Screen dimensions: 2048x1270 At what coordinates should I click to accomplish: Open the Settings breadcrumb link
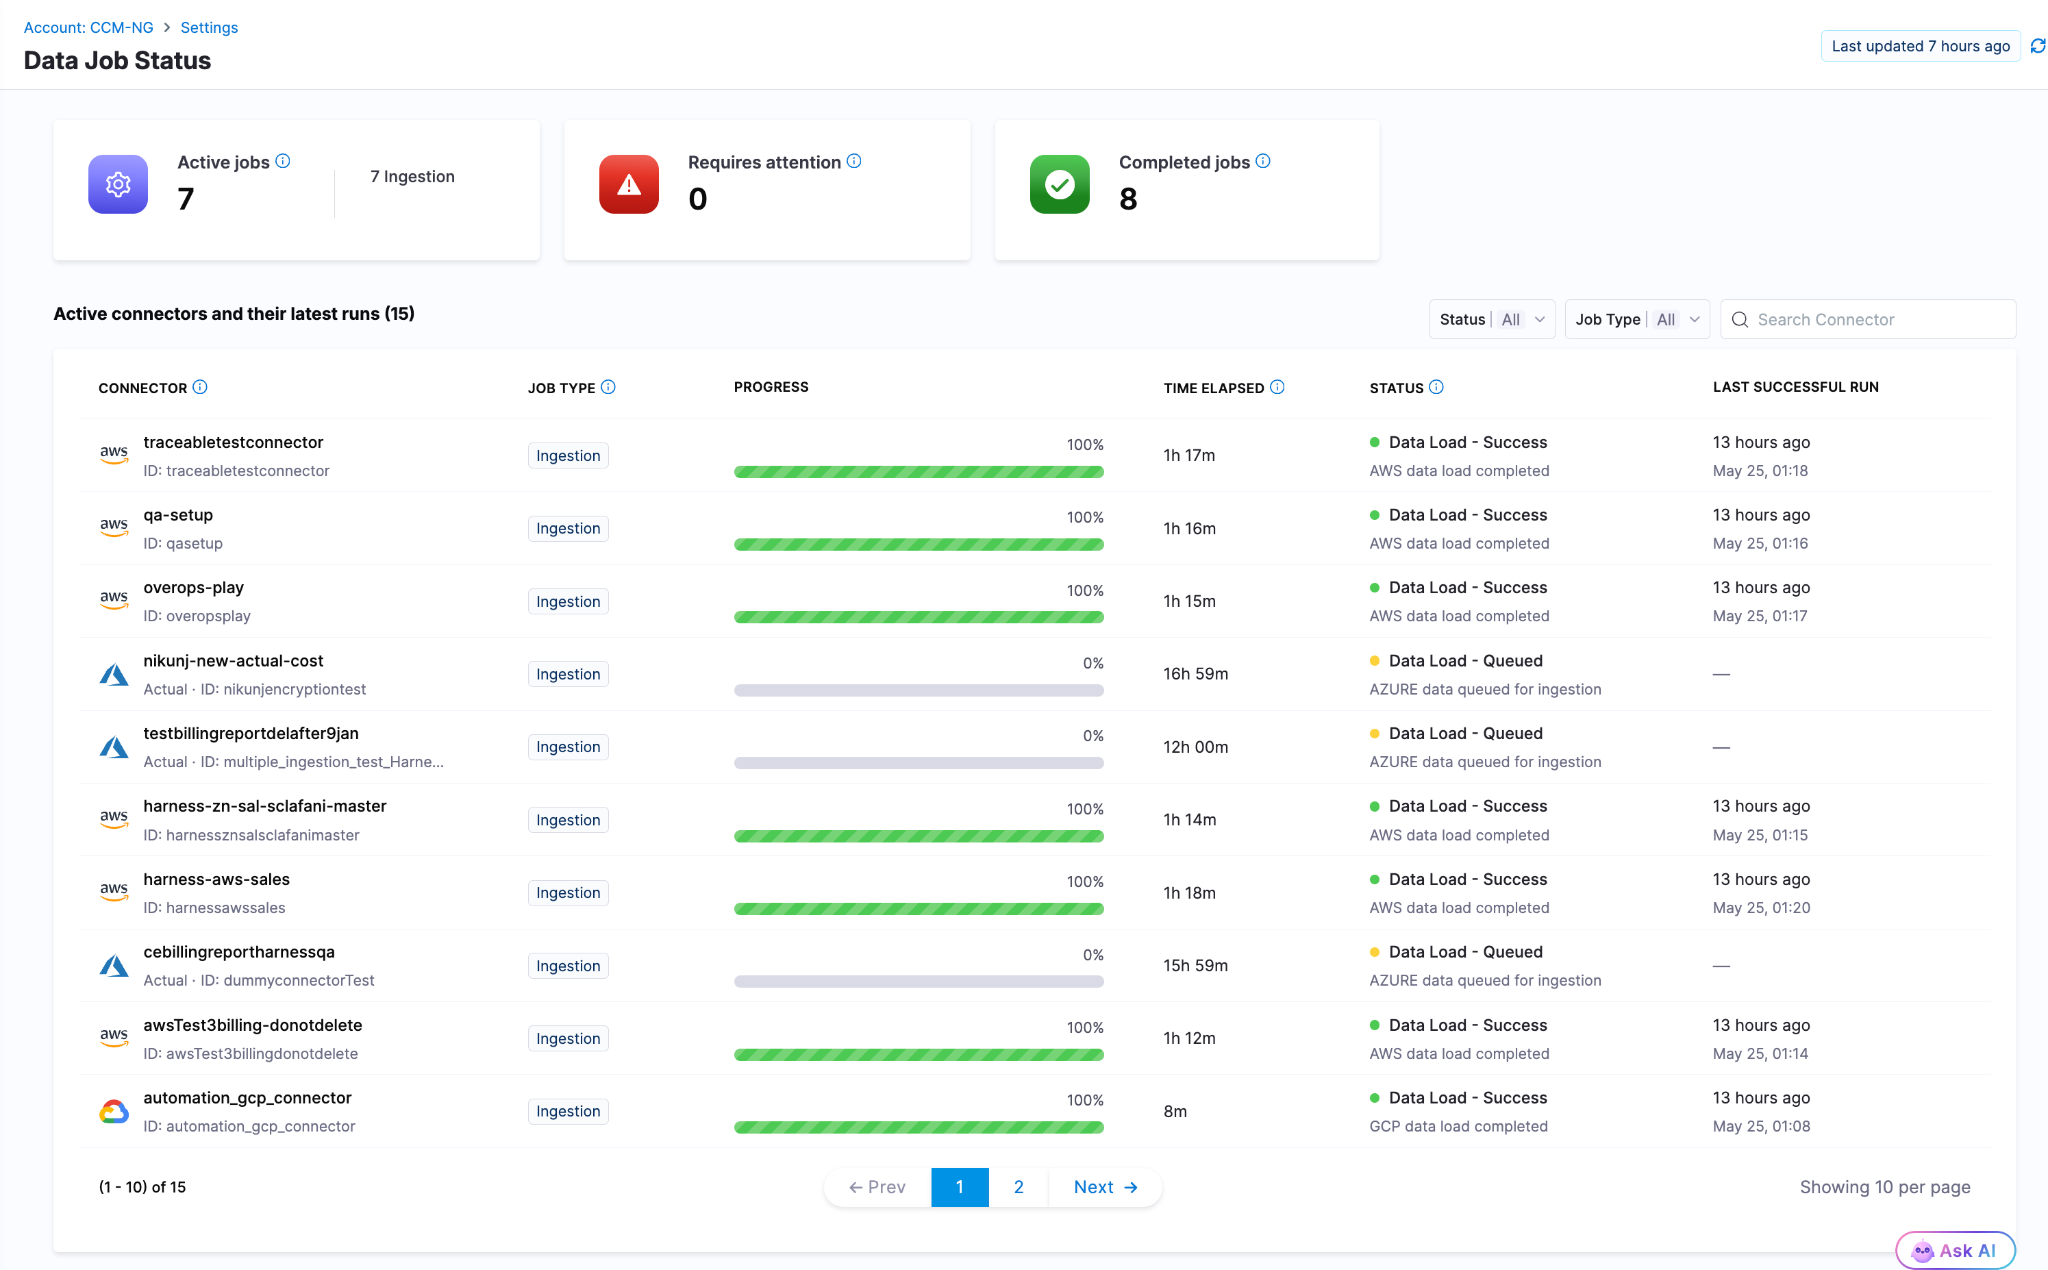point(209,27)
